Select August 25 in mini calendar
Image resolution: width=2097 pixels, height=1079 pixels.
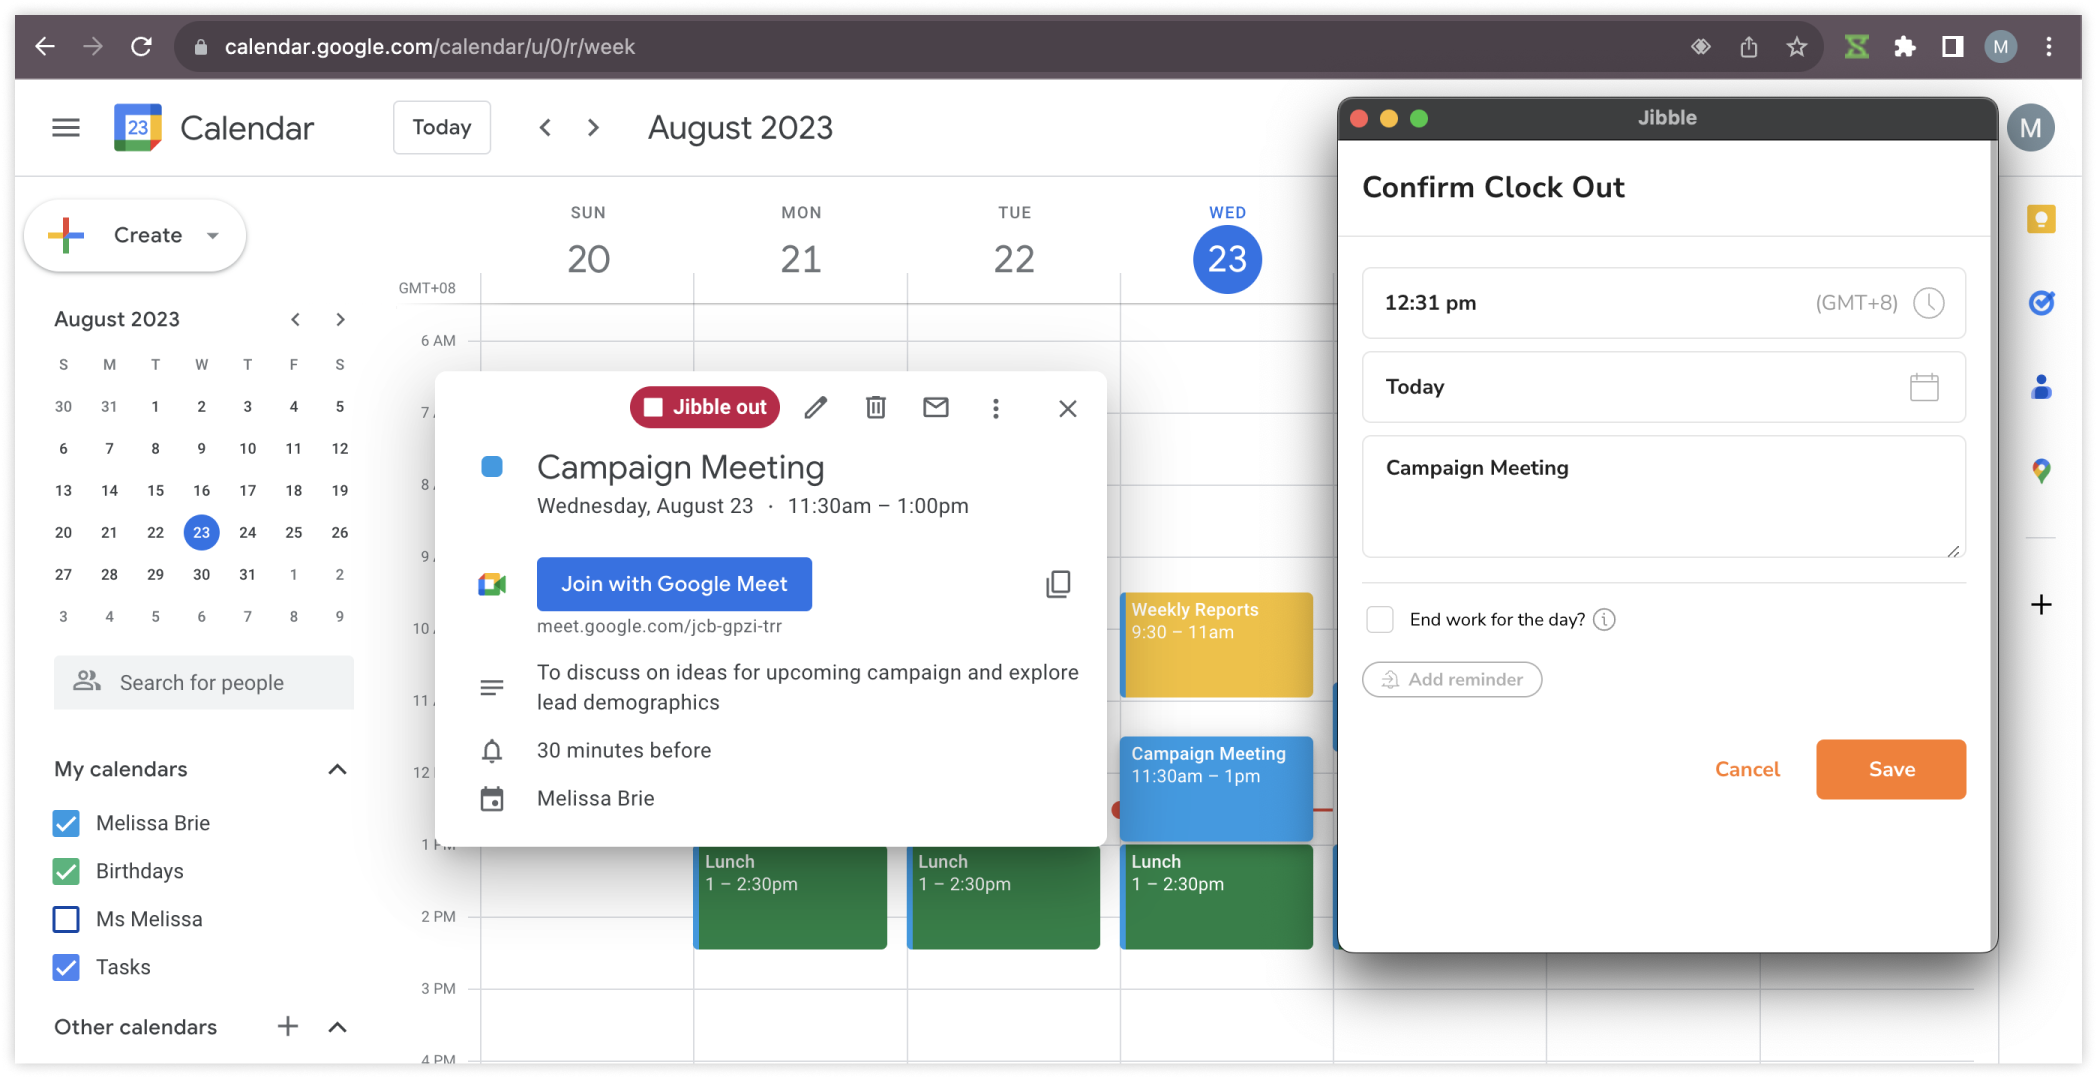(293, 532)
